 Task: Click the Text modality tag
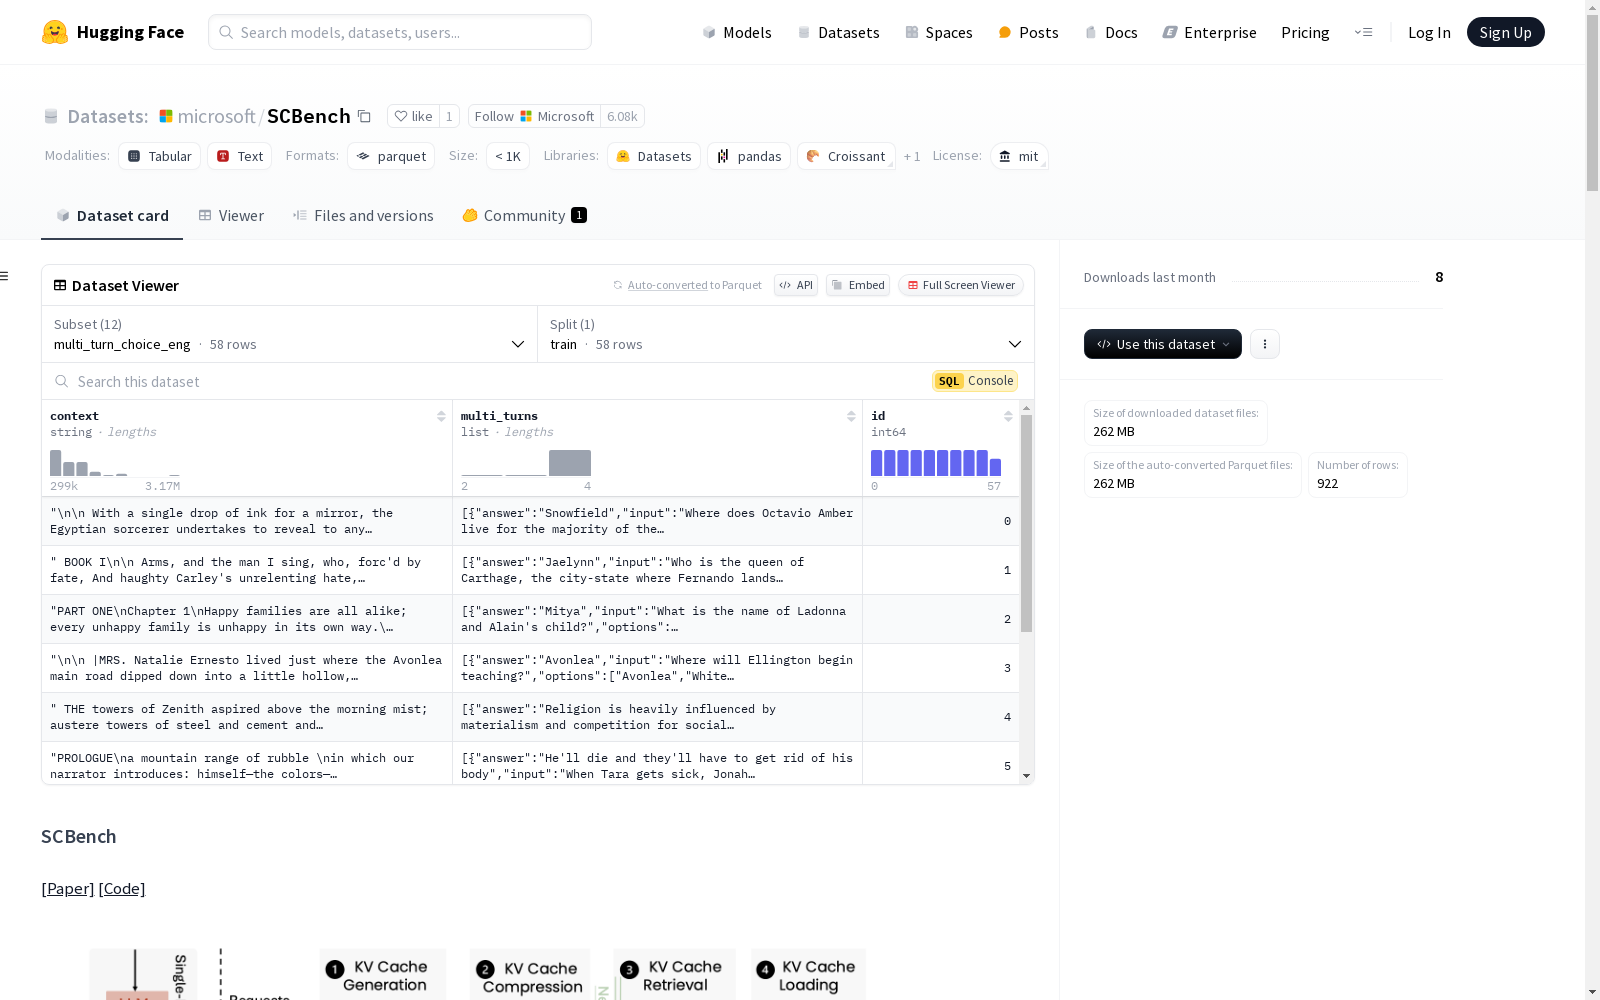click(240, 156)
